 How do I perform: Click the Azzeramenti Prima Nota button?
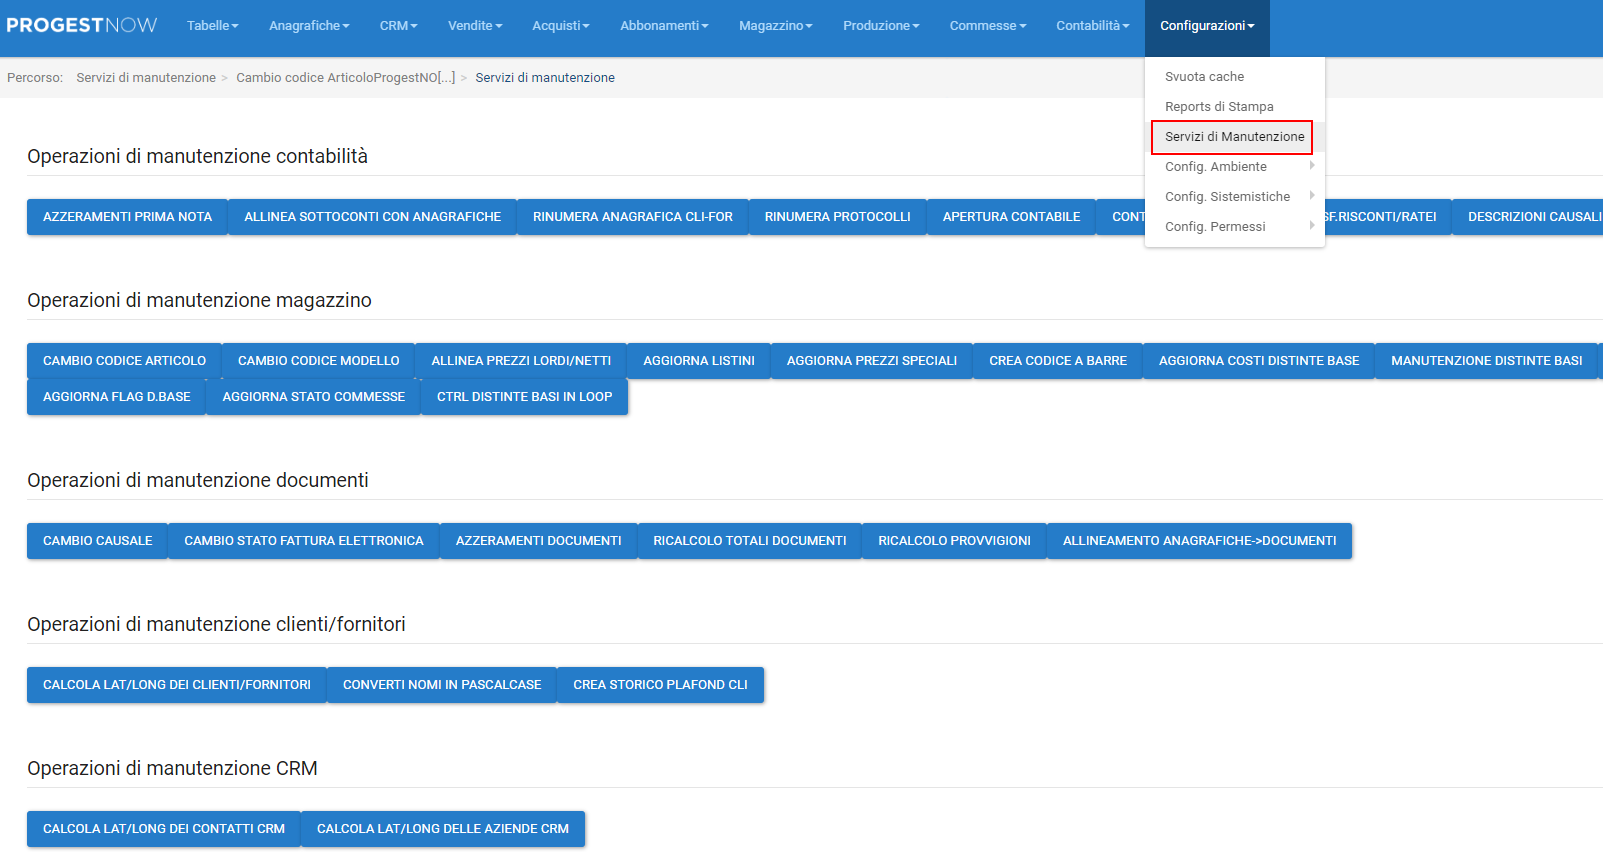tap(127, 217)
